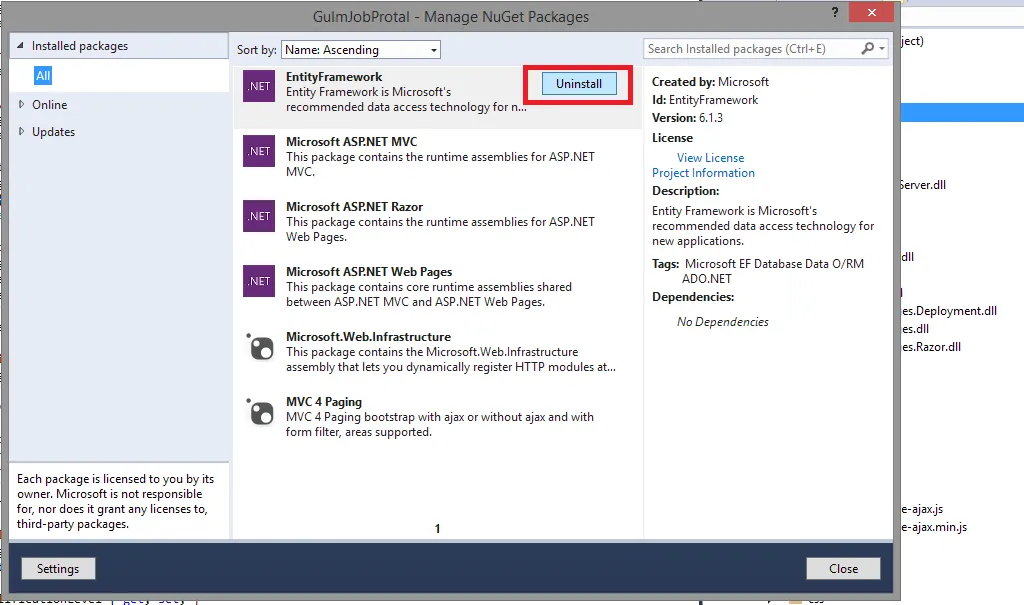Screen dimensions: 1024x605
Task: Select the Microsoft ASP.NET Razor package title
Action: point(355,206)
